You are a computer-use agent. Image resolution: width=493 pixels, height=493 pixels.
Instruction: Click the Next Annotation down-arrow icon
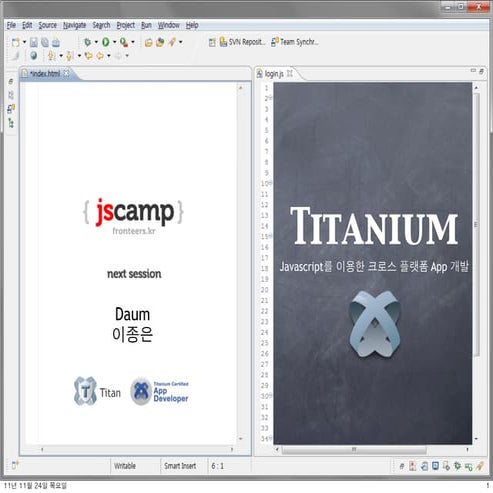[51, 56]
